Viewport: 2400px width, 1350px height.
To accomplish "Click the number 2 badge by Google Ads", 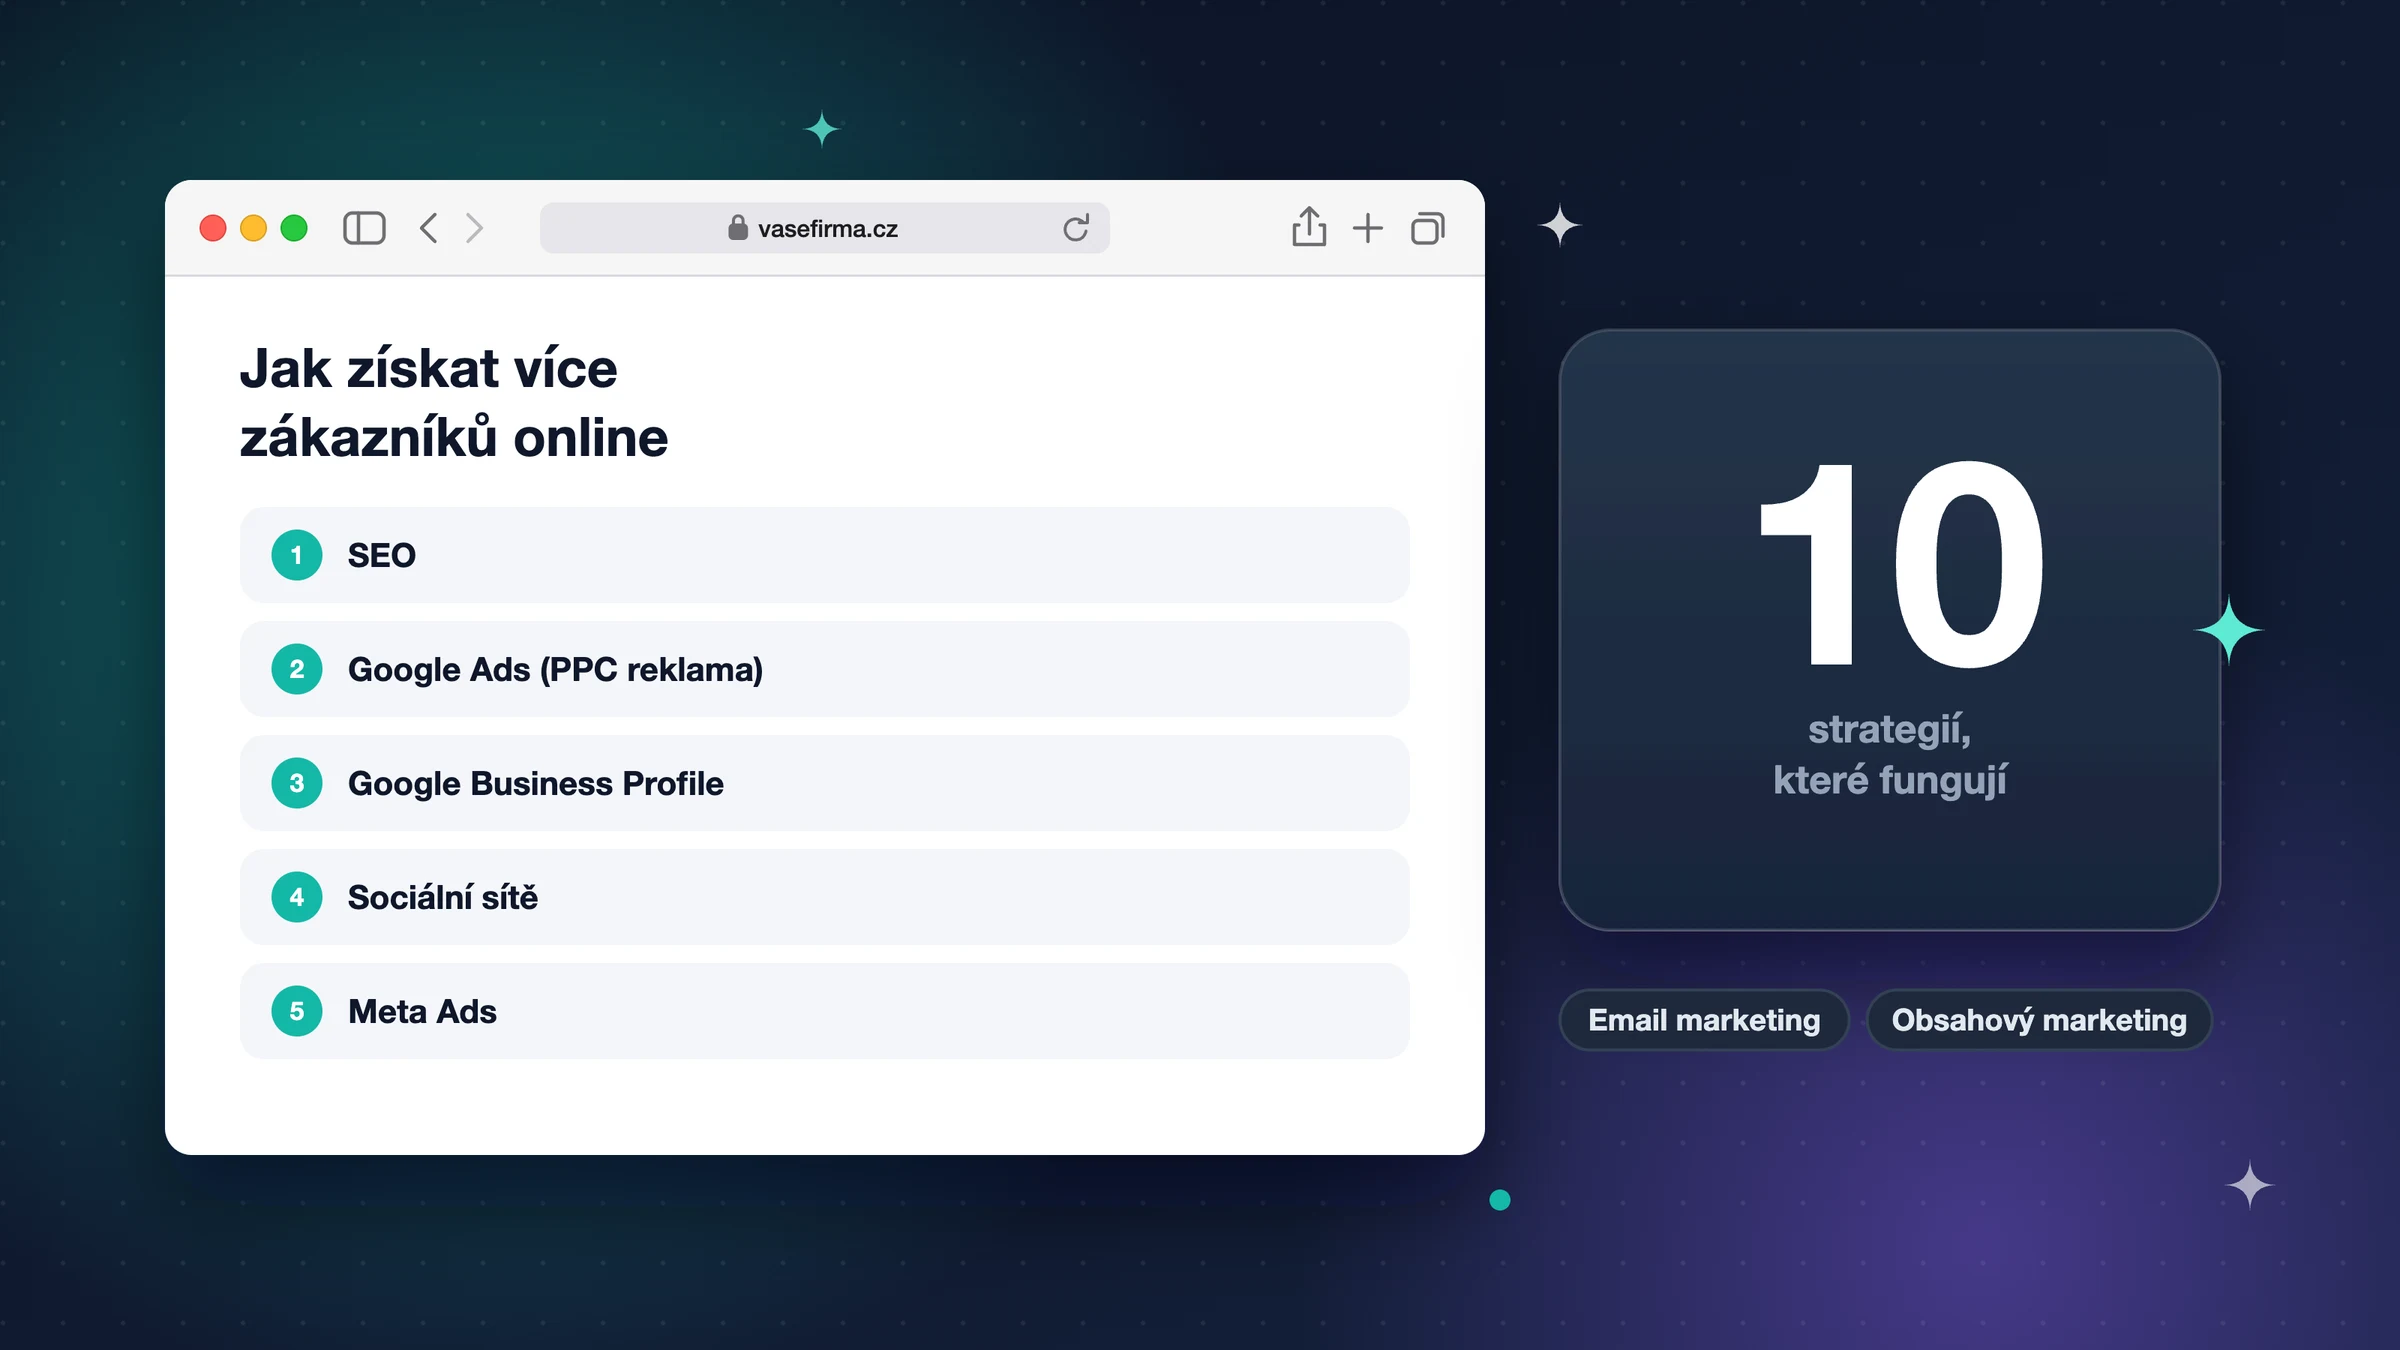I will (297, 669).
